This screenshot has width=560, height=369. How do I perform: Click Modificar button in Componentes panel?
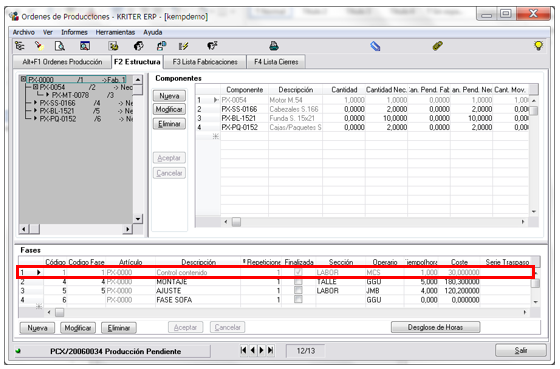click(169, 109)
